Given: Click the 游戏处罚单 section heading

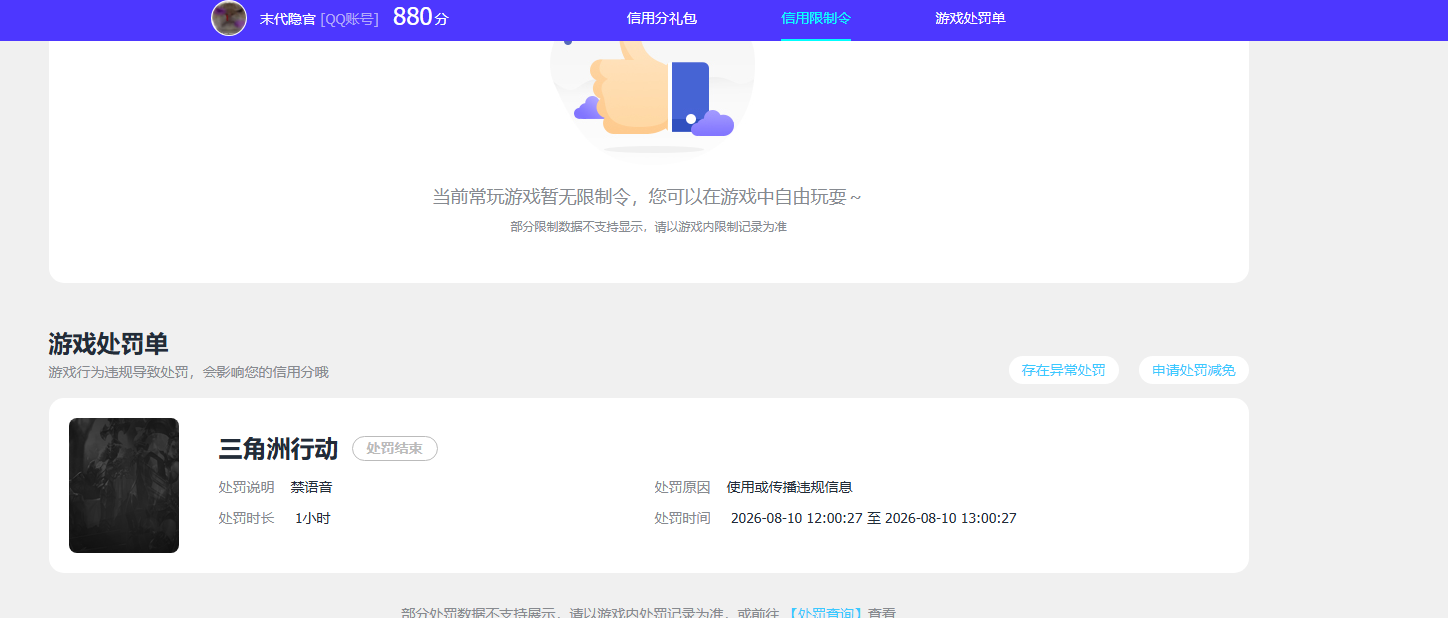Looking at the screenshot, I should tap(108, 344).
